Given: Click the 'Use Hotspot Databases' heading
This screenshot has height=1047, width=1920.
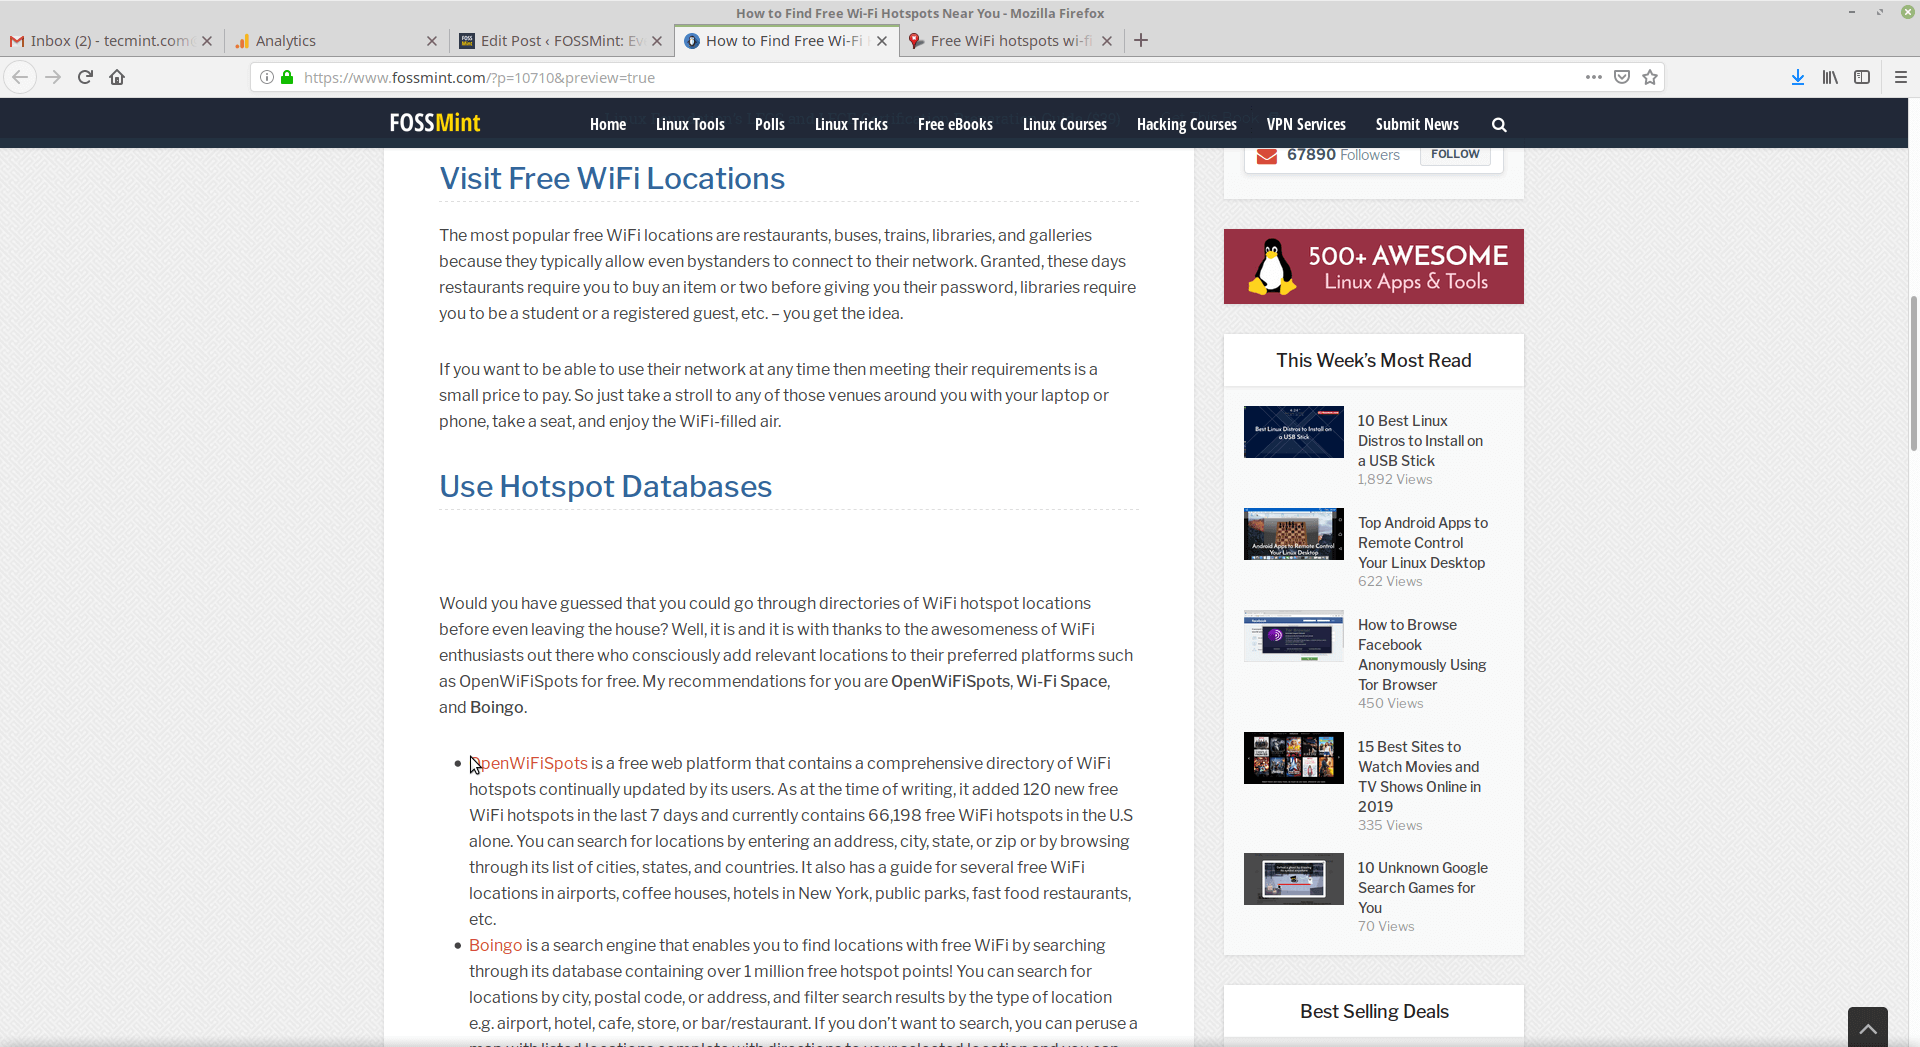Looking at the screenshot, I should tap(606, 486).
